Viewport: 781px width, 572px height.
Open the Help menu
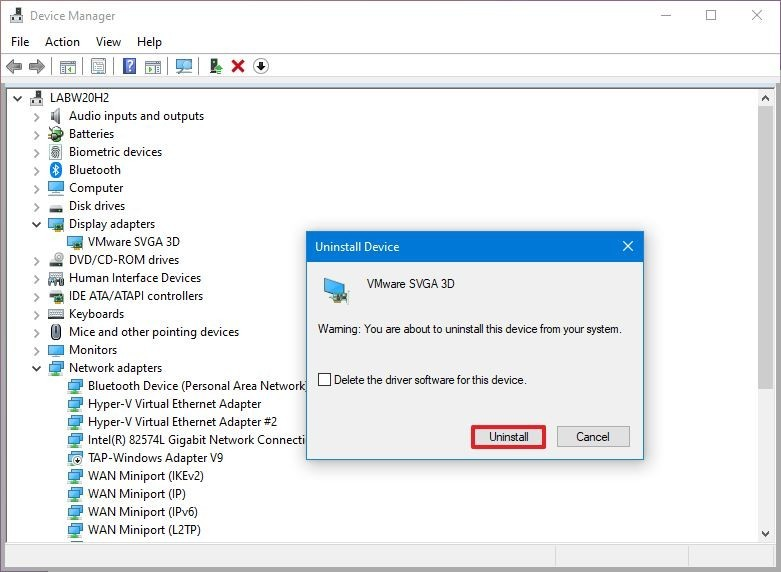point(149,42)
